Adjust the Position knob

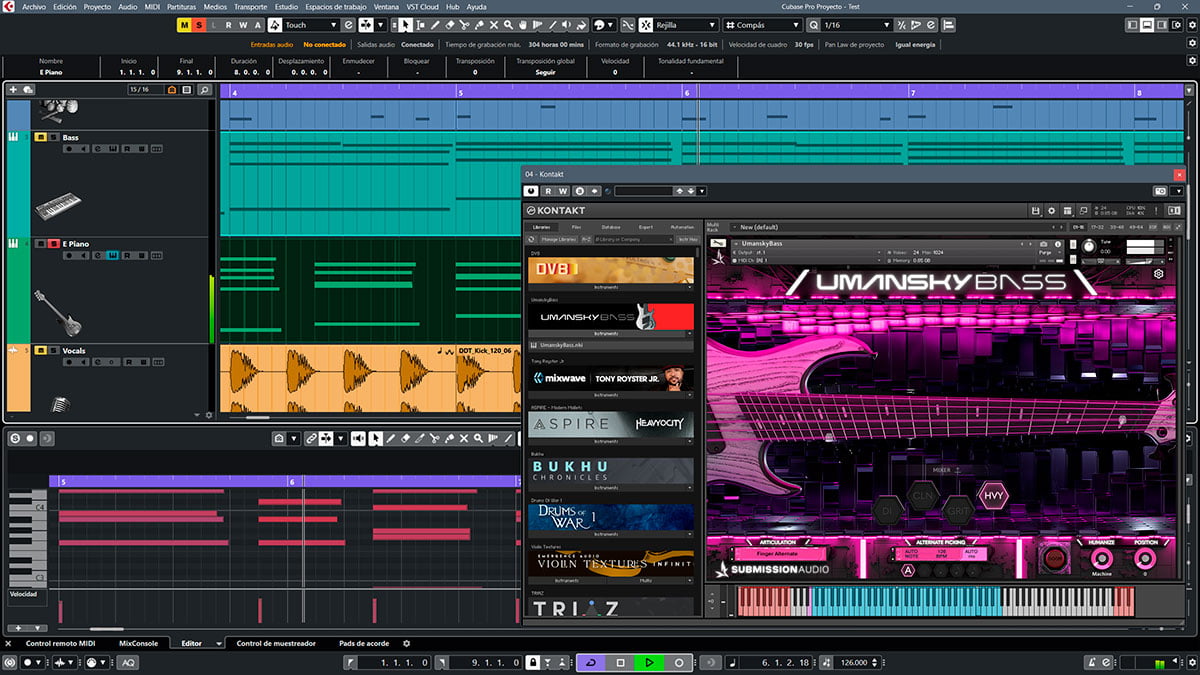(1146, 557)
